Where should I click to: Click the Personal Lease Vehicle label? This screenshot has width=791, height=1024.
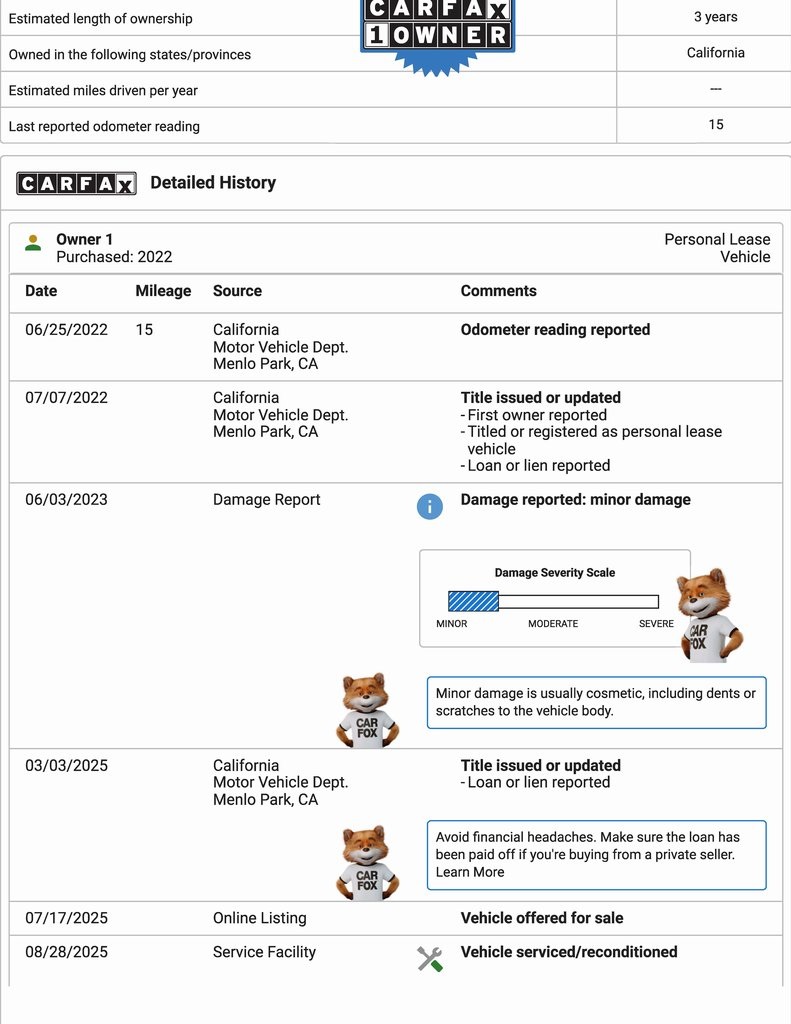(x=717, y=248)
